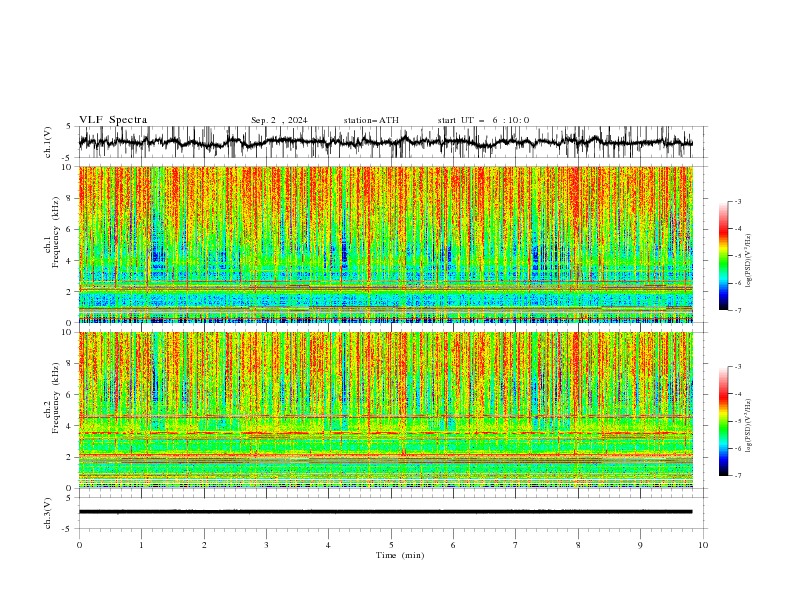Click the "-5" tick on ch.2 color bar
The height and width of the screenshot is (612, 792).
737,421
